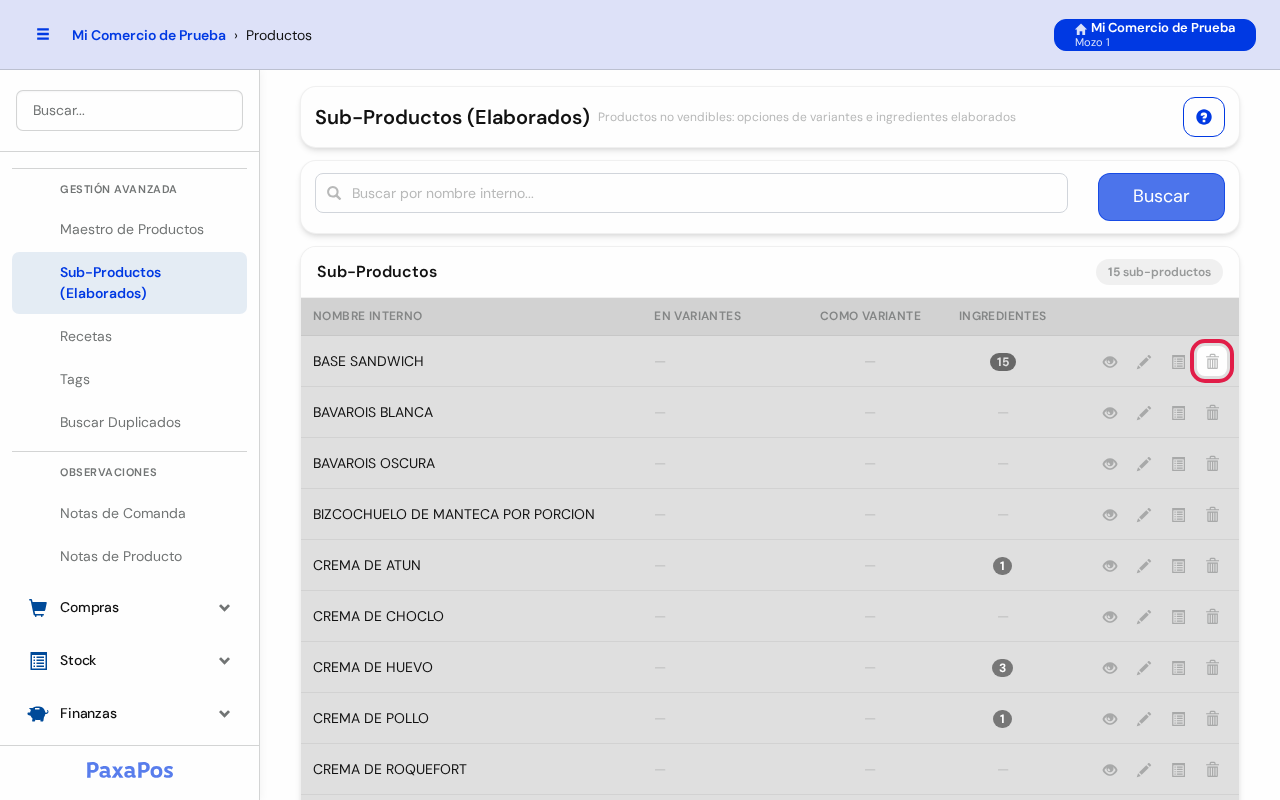
Task: View BAVAROIS OSCURA using eye icon
Action: click(1110, 464)
